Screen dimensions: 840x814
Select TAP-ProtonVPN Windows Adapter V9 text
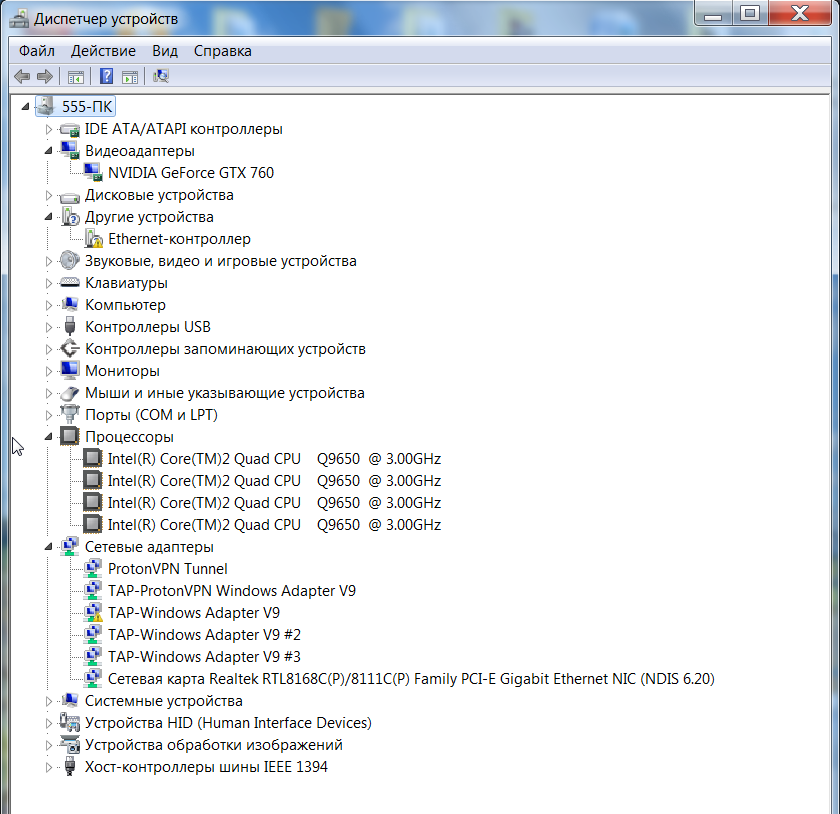[231, 591]
